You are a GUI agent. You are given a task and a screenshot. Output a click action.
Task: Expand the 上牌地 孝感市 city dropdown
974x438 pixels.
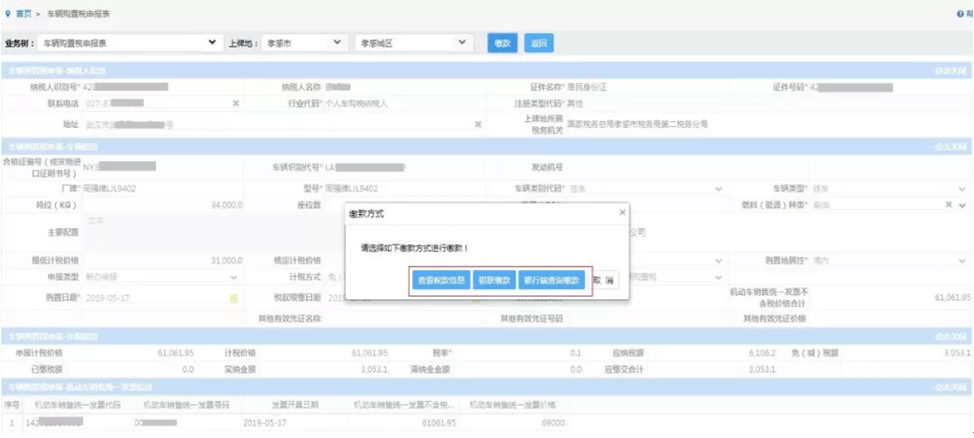tap(305, 43)
